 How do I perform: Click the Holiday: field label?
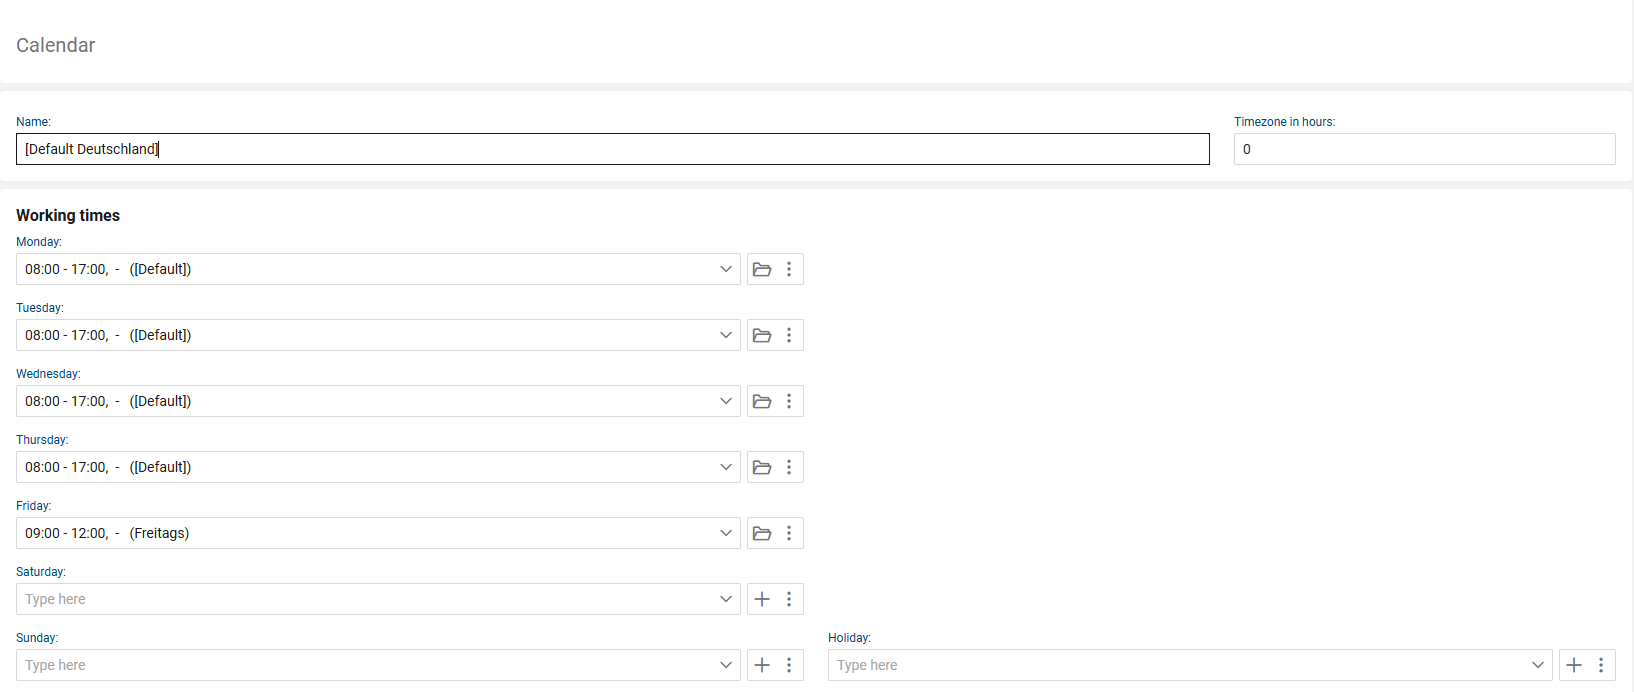[849, 638]
